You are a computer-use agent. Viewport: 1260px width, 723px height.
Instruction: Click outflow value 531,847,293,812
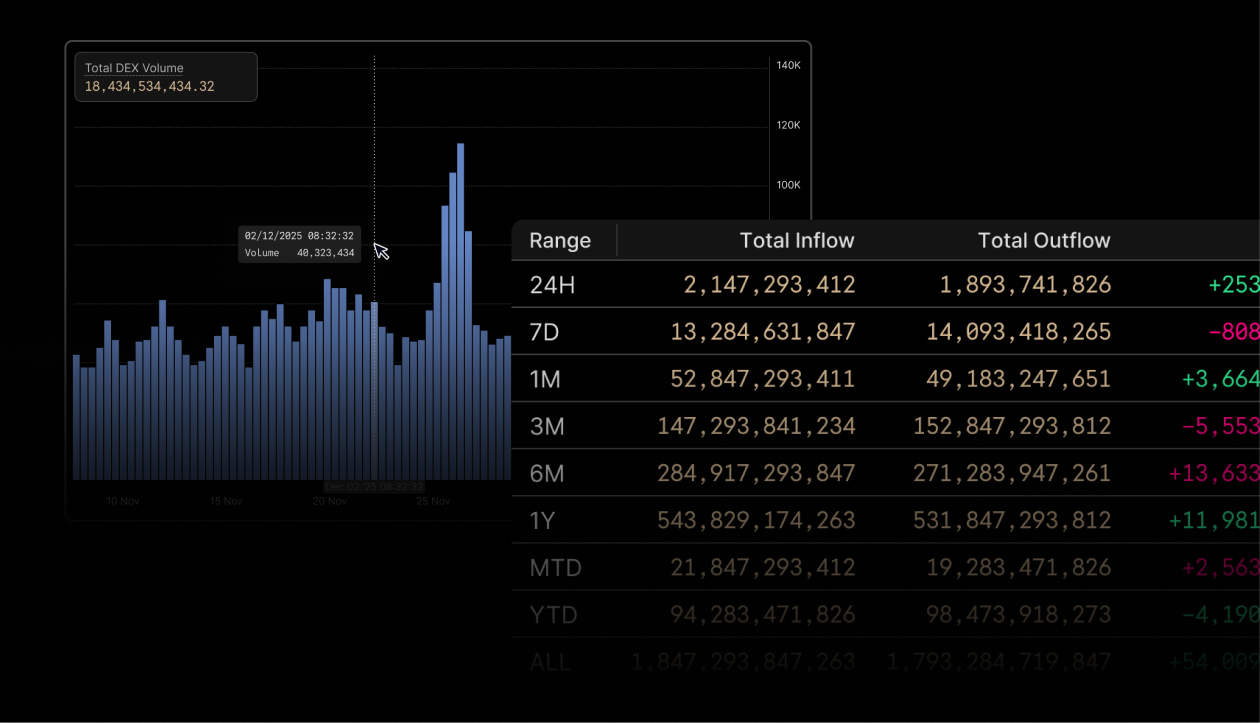1012,520
